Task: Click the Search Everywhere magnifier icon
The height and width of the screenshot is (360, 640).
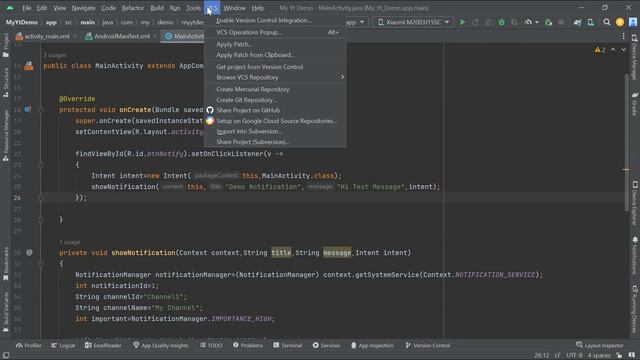Action: (x=607, y=22)
